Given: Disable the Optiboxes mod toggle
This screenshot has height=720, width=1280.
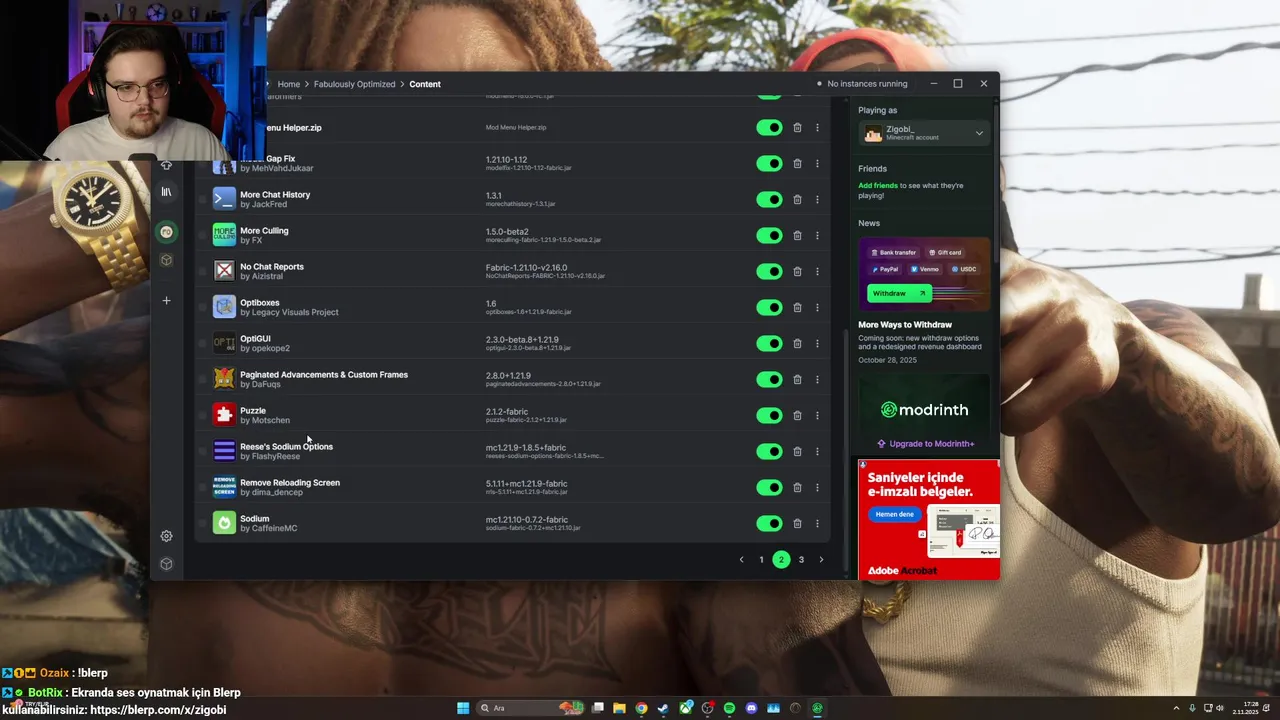Looking at the screenshot, I should 769,307.
